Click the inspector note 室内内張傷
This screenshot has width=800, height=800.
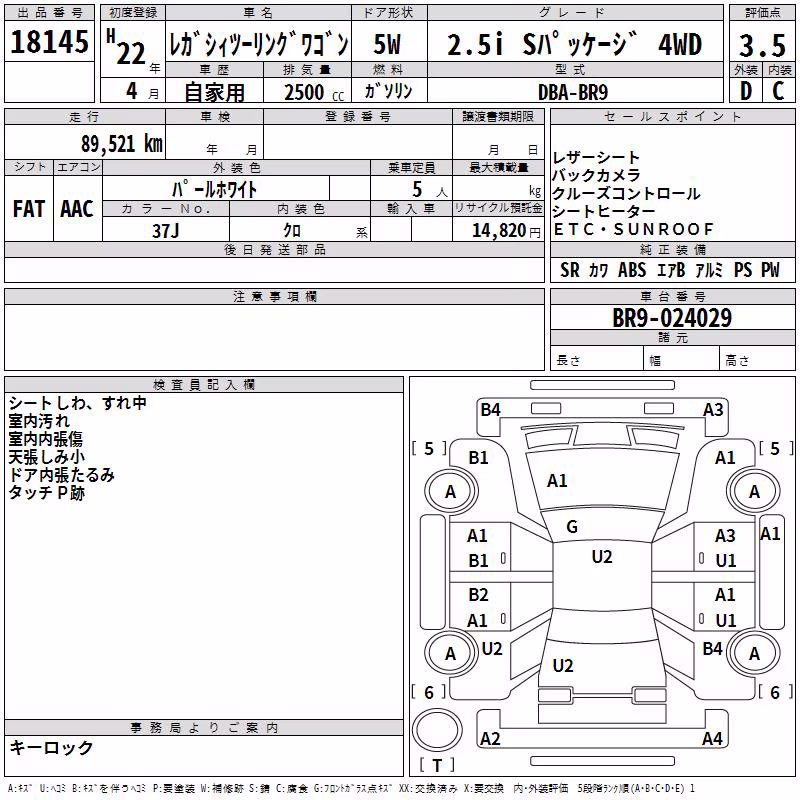pos(45,439)
